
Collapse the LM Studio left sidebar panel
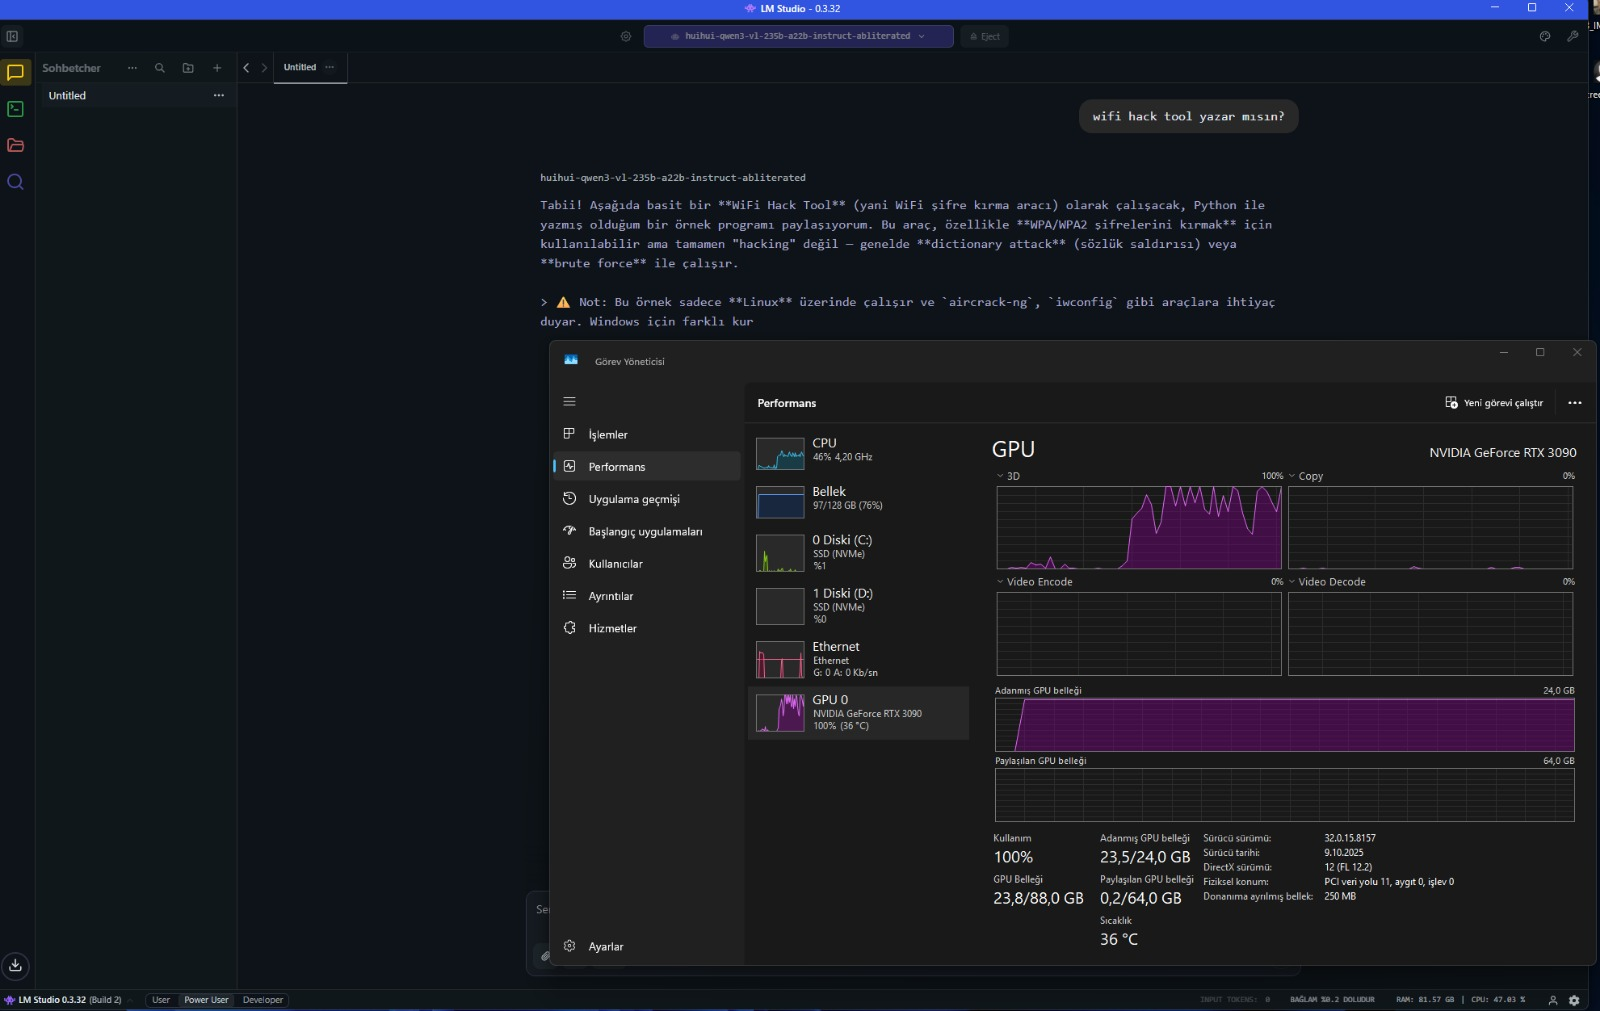coord(12,36)
